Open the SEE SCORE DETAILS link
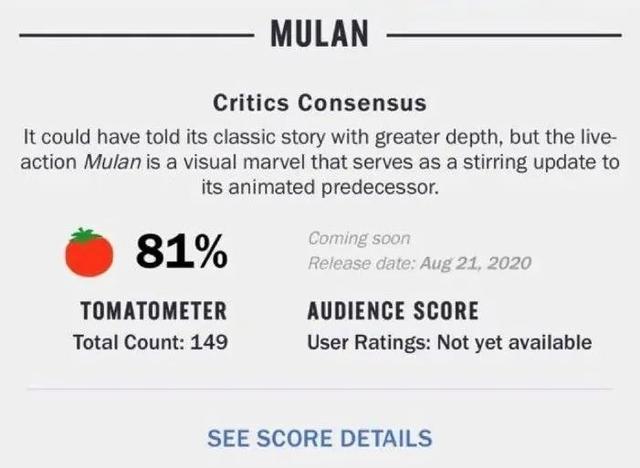The width and height of the screenshot is (640, 468). [320, 438]
